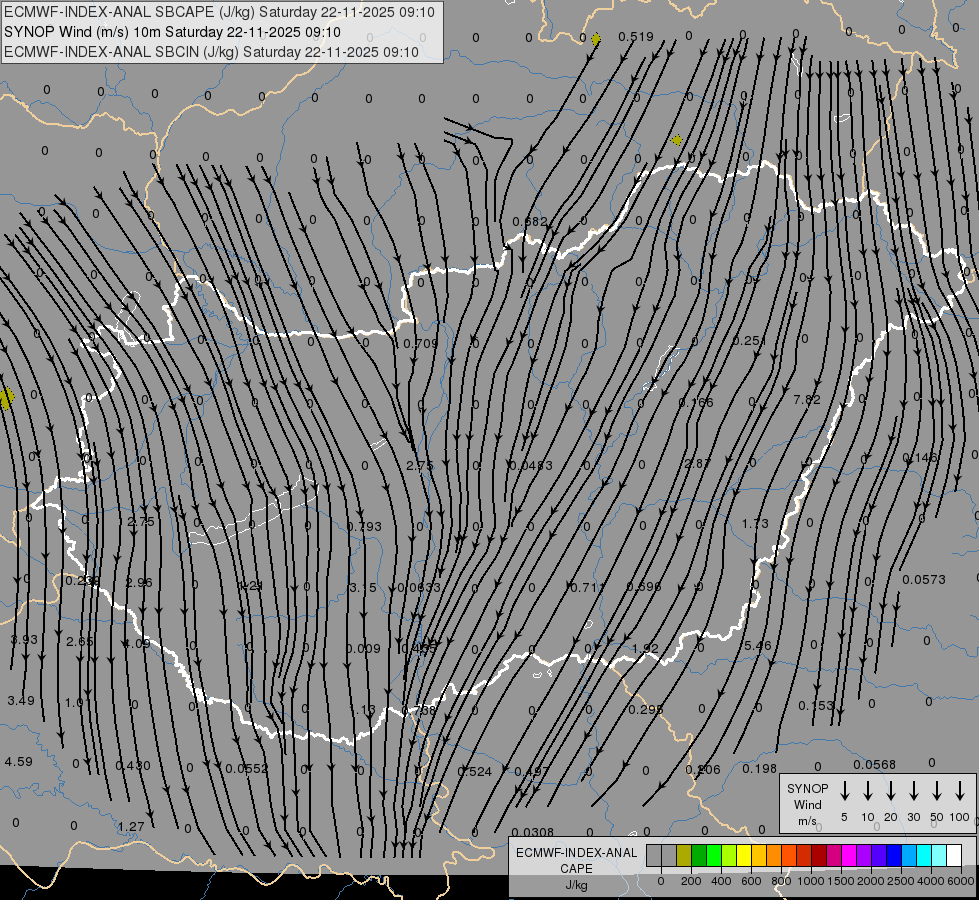
Task: Click the 0.198 value on the map
Action: coord(759,769)
